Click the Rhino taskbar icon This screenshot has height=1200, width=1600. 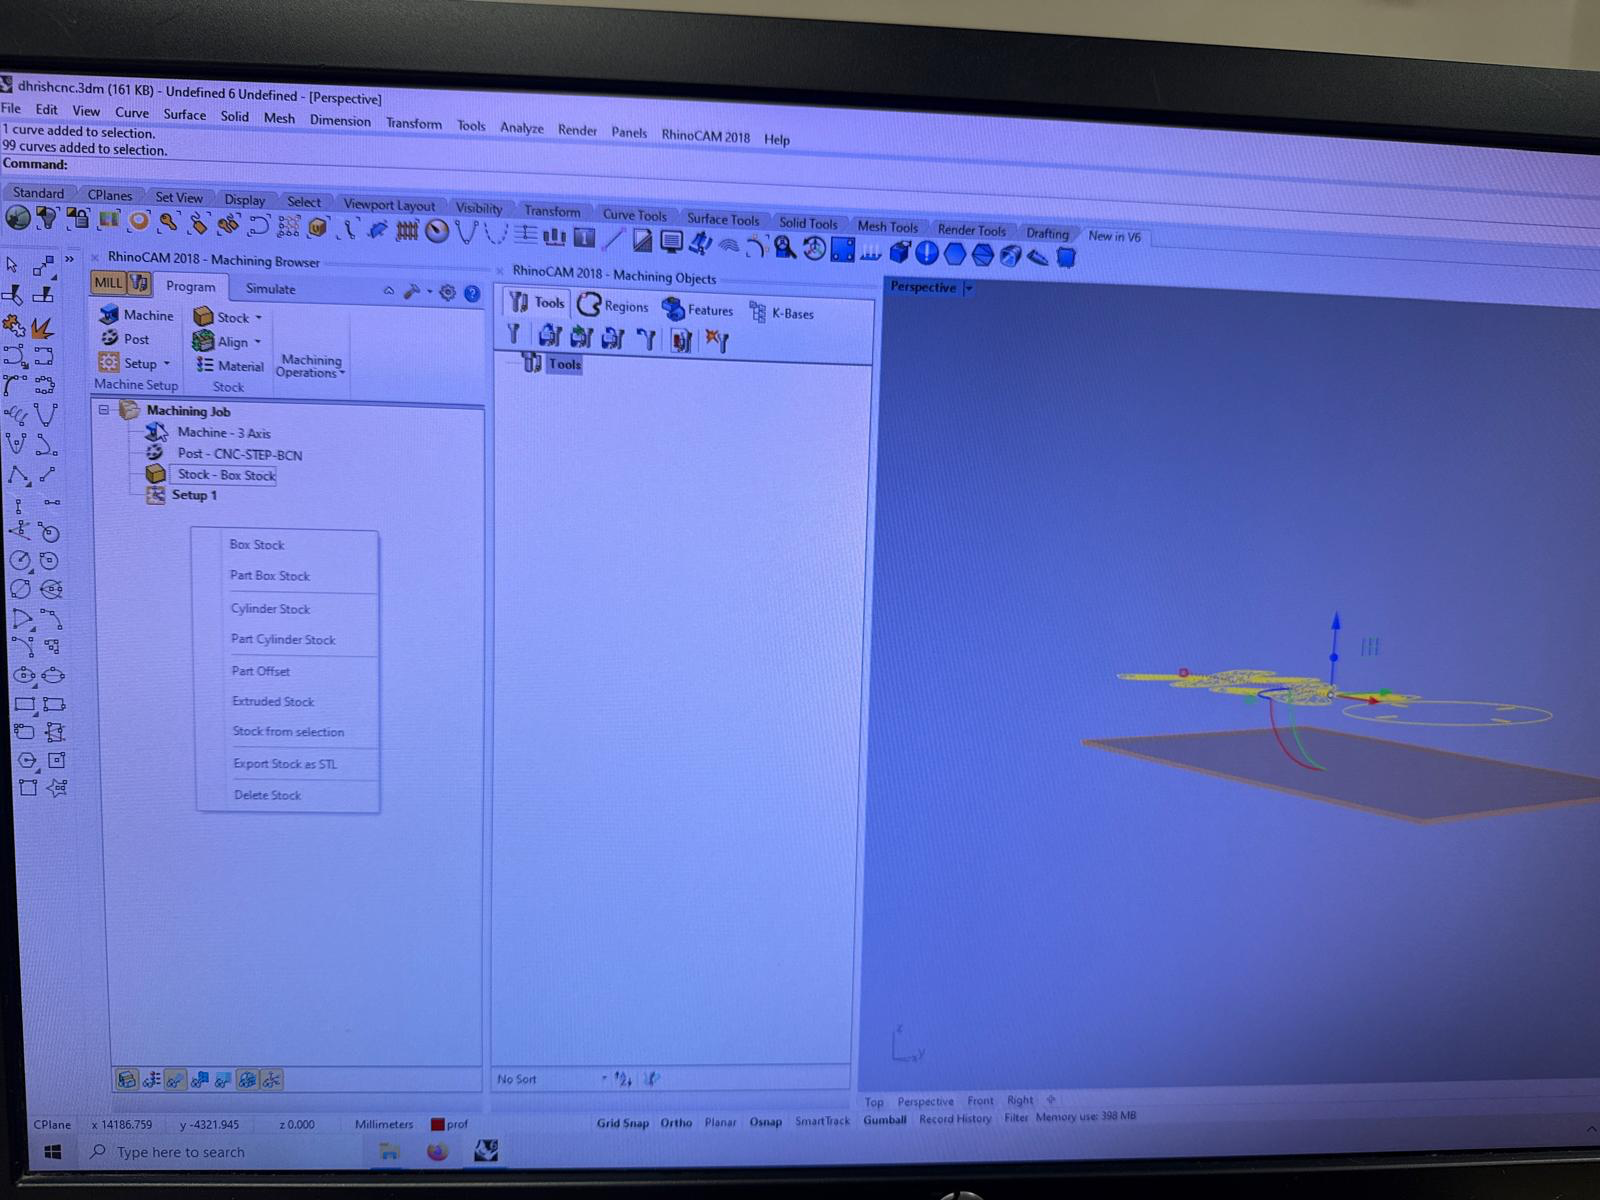click(x=486, y=1151)
